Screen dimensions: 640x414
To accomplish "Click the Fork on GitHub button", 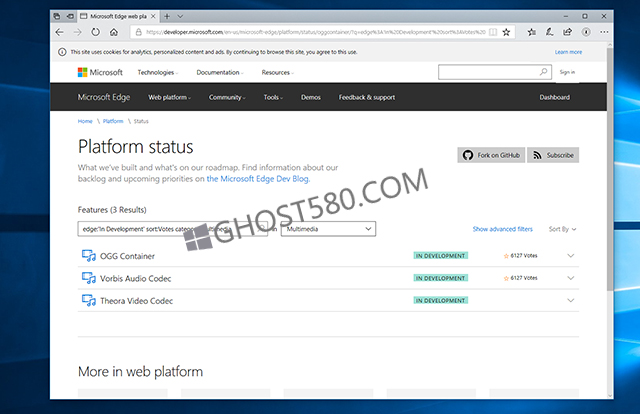I will pyautogui.click(x=491, y=155).
